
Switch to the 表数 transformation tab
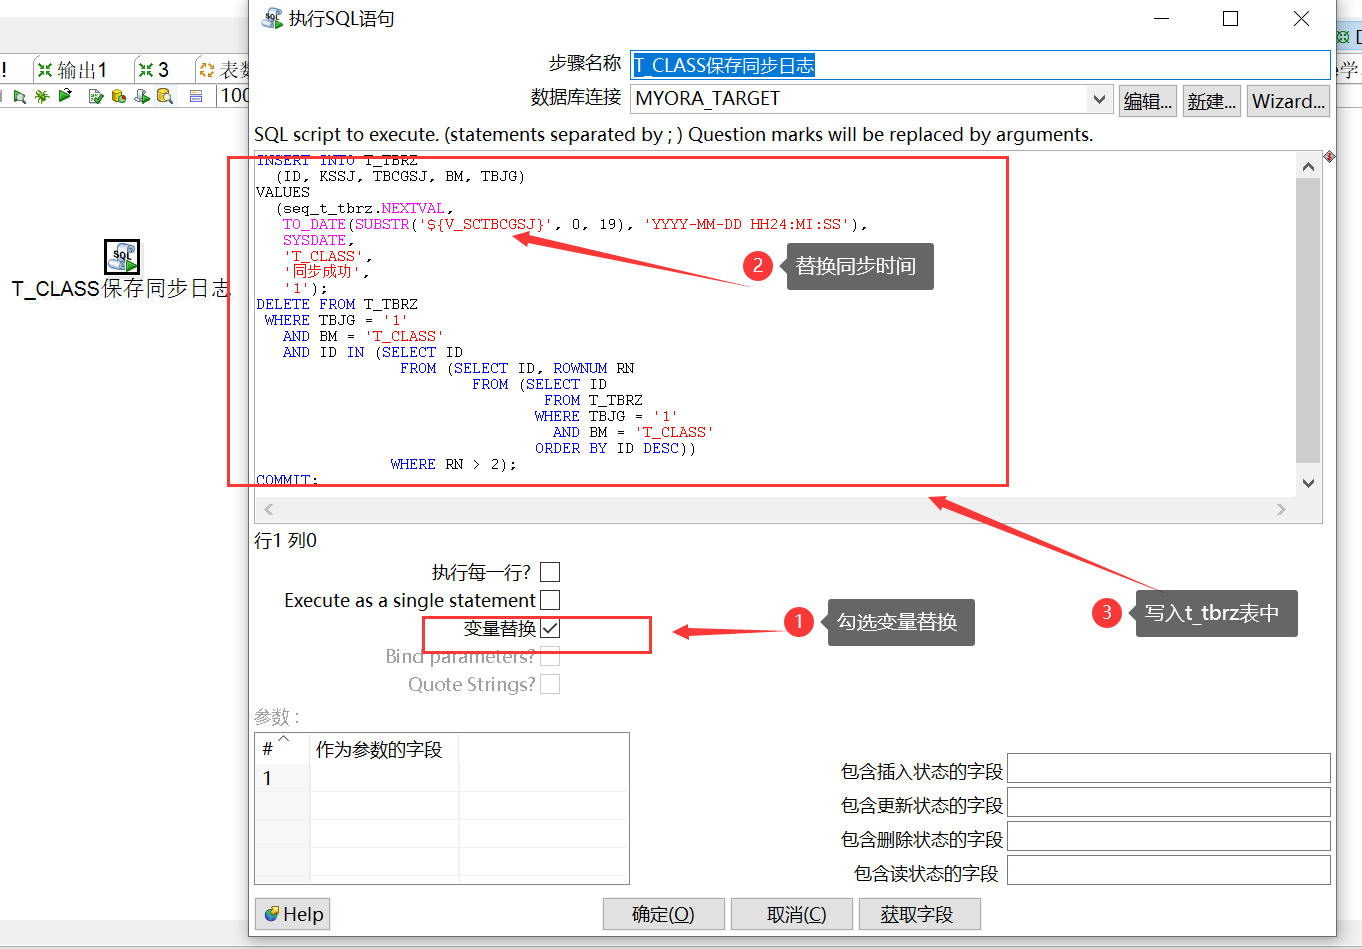pos(223,70)
